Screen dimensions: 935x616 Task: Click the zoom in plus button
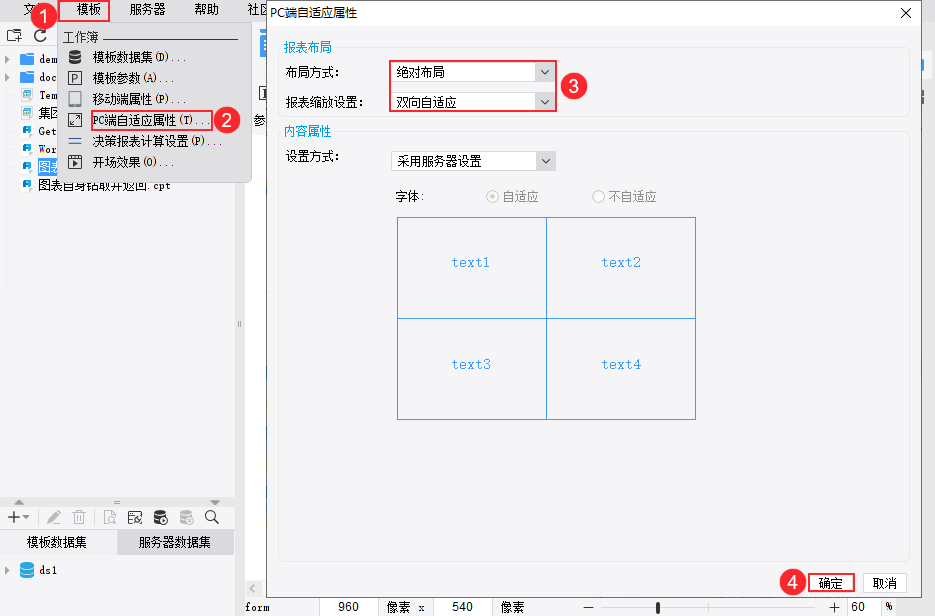834,608
